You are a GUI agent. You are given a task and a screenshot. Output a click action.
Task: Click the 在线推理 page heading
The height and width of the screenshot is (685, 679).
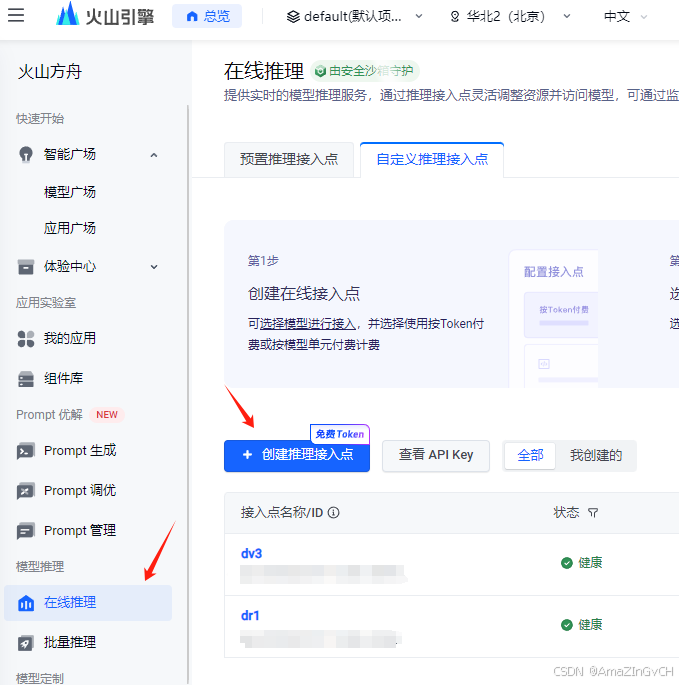[263, 71]
